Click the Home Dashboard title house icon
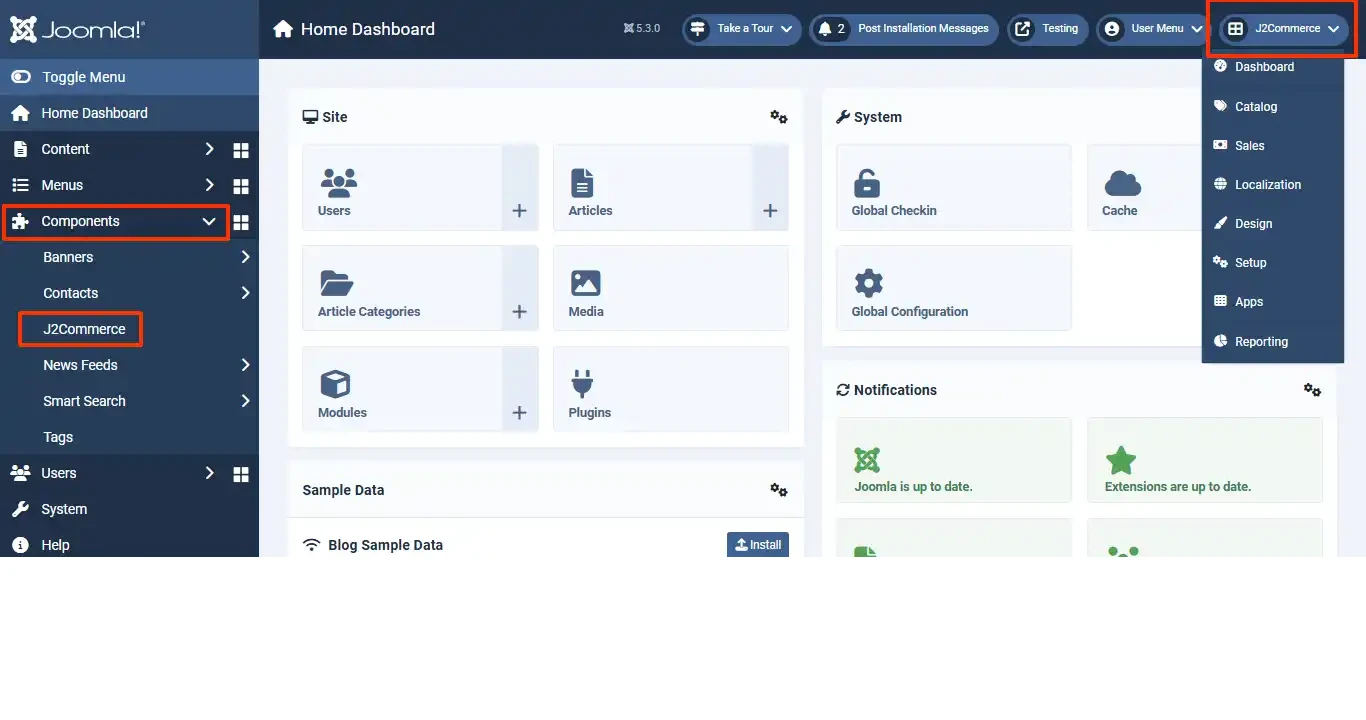The image size is (1366, 720). [x=284, y=29]
